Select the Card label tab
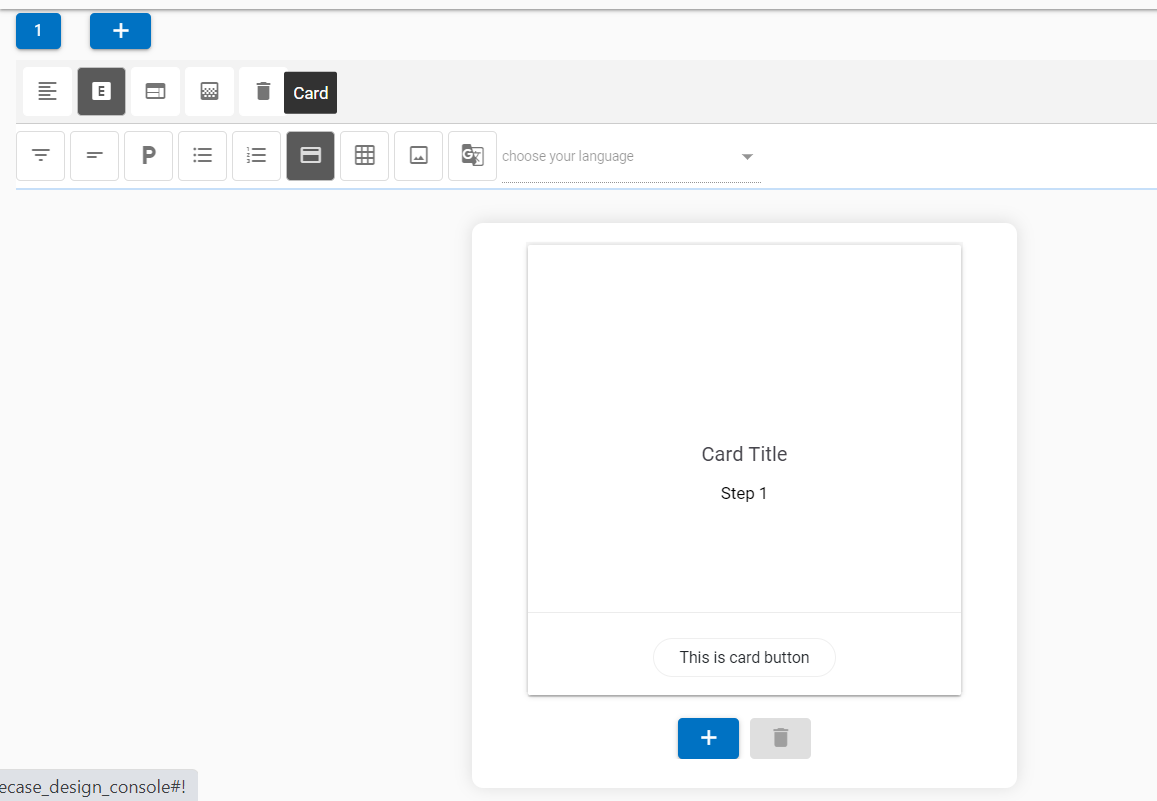1157x801 pixels. click(310, 92)
